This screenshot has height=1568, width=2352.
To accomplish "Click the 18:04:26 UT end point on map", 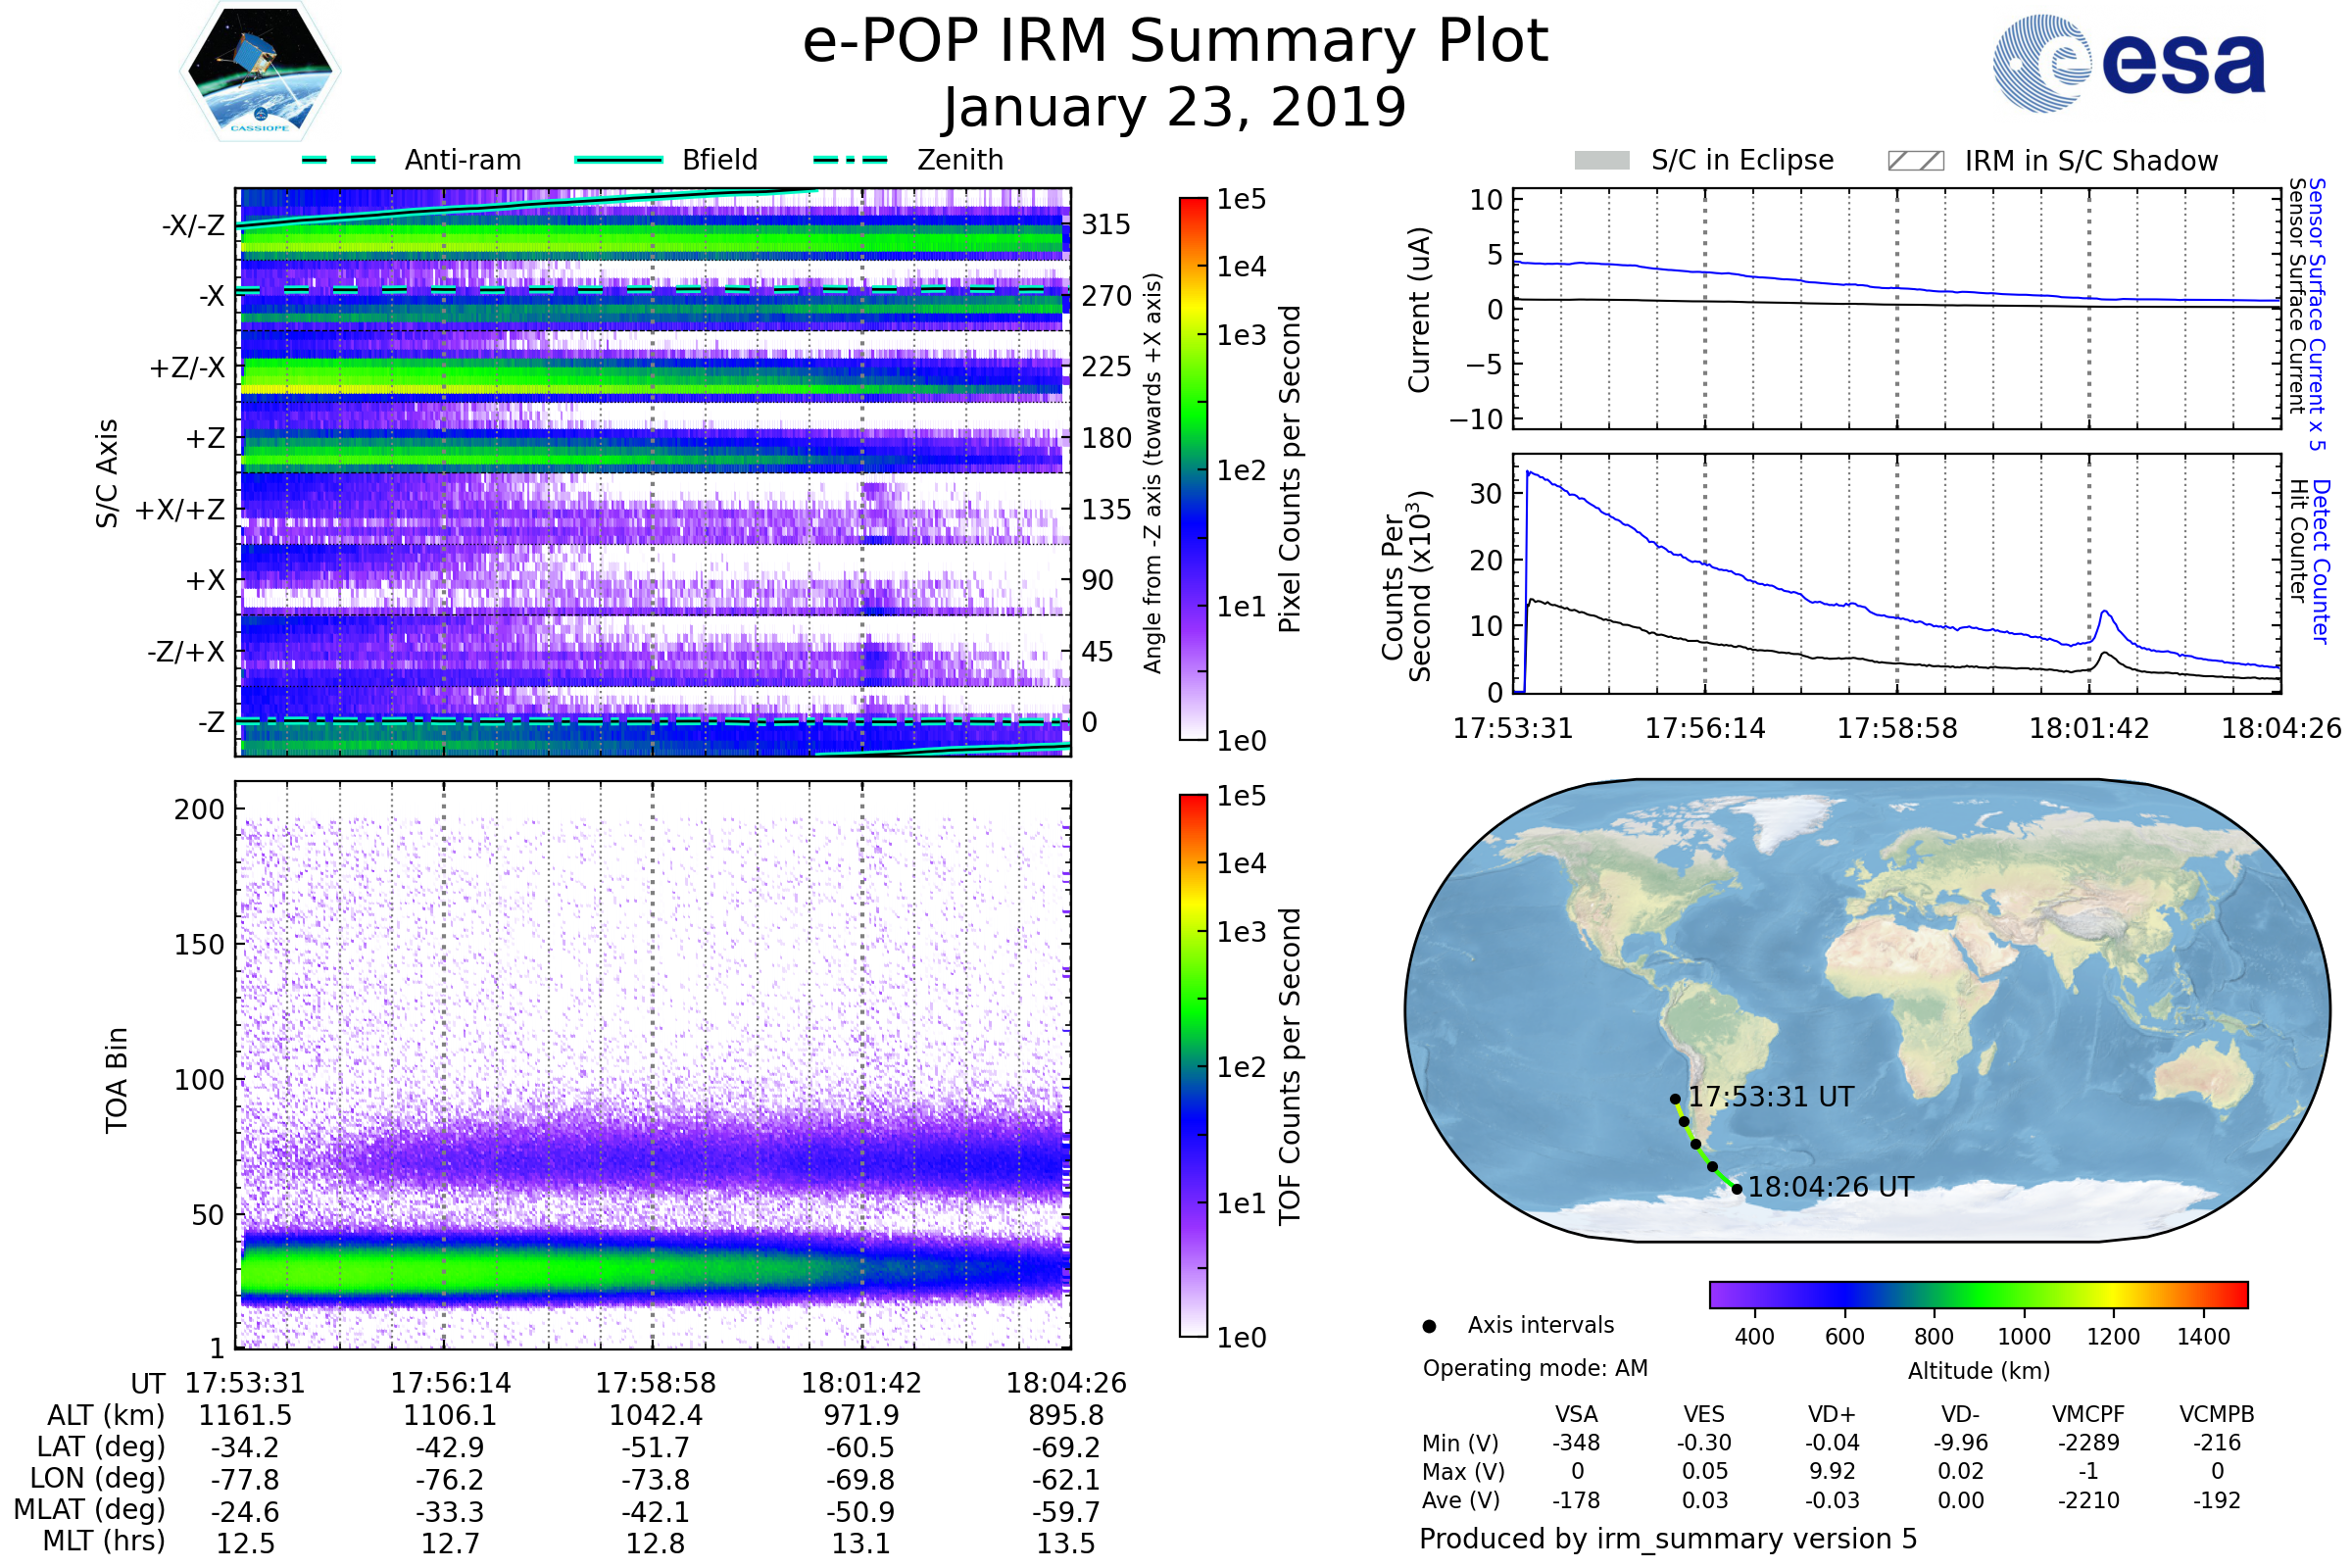I will tap(1737, 1189).
